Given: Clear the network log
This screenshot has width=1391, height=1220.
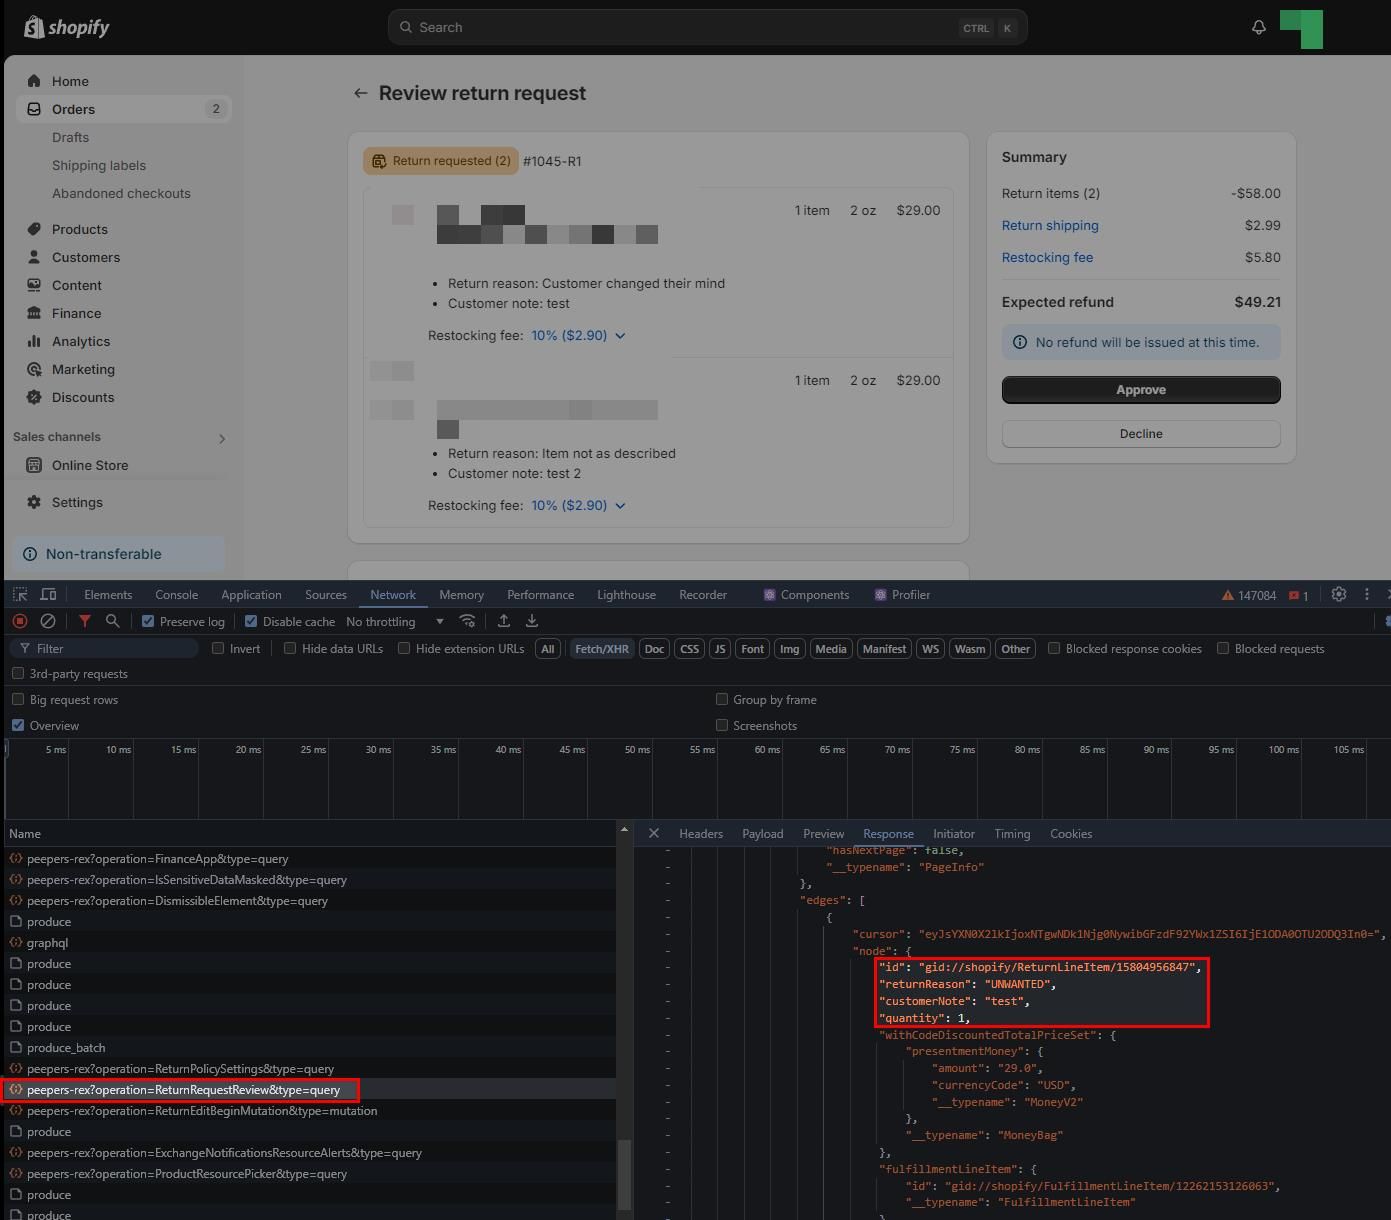Looking at the screenshot, I should 47,621.
